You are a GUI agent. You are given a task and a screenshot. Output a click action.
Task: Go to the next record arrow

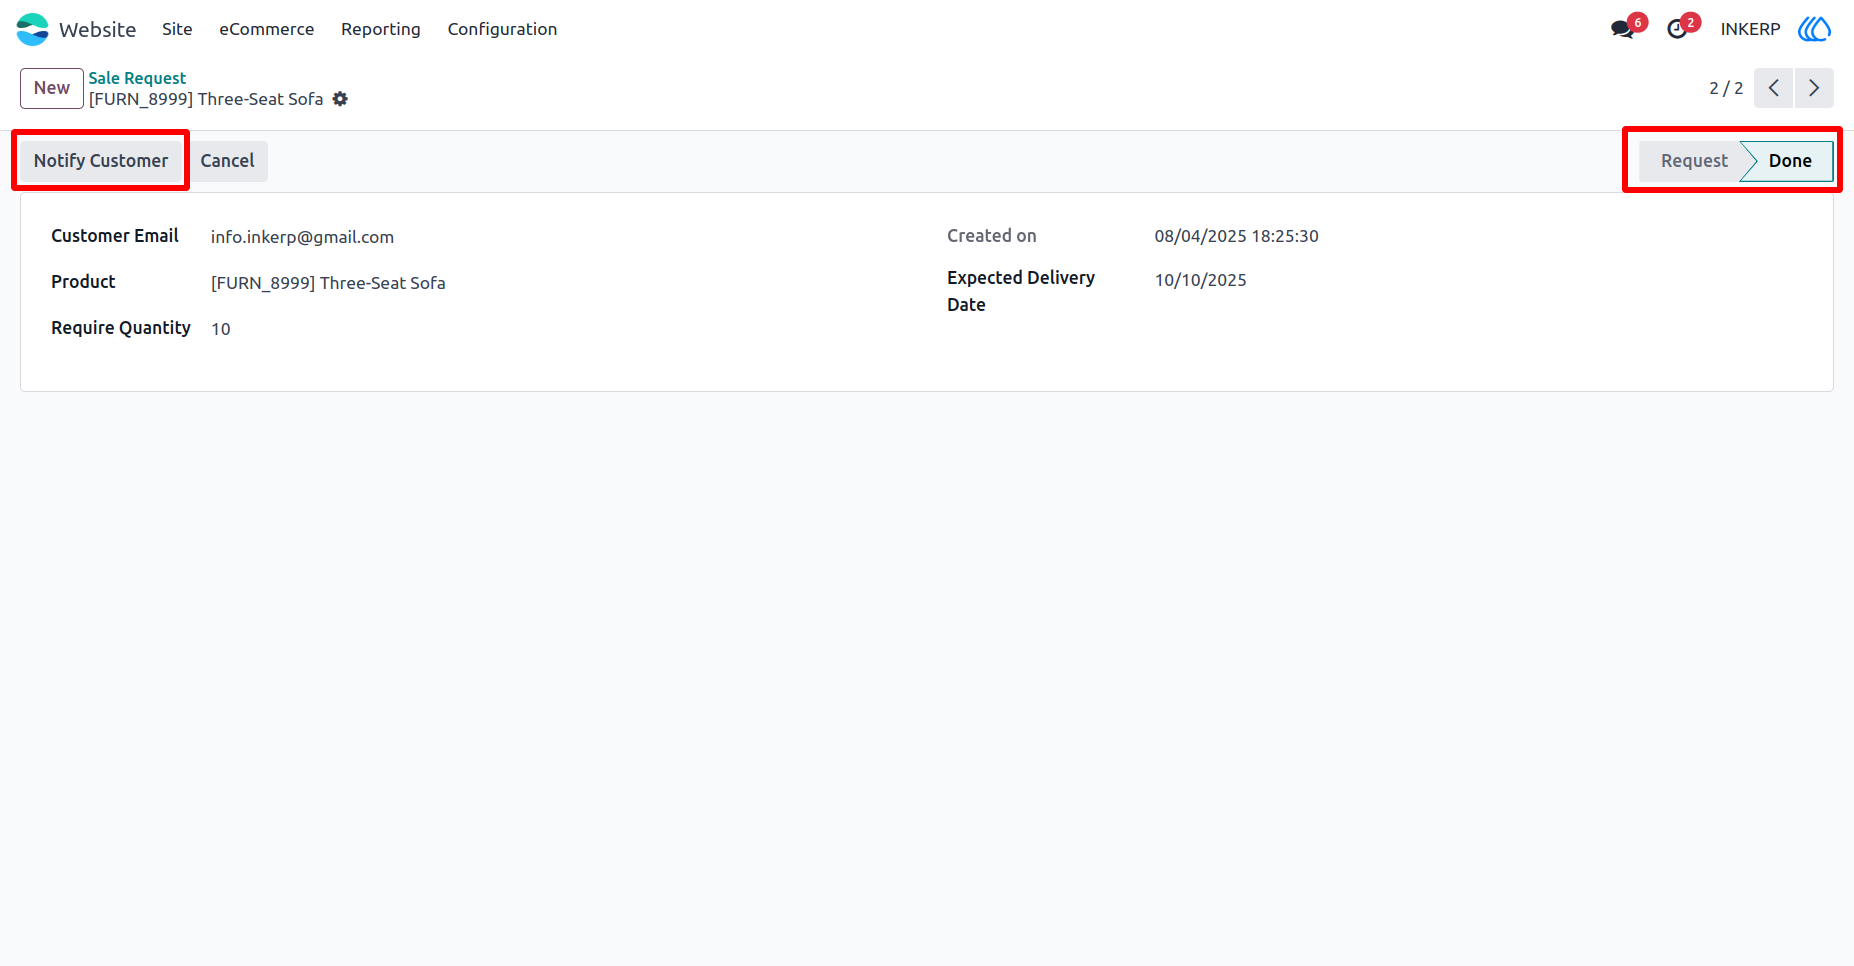click(1814, 88)
